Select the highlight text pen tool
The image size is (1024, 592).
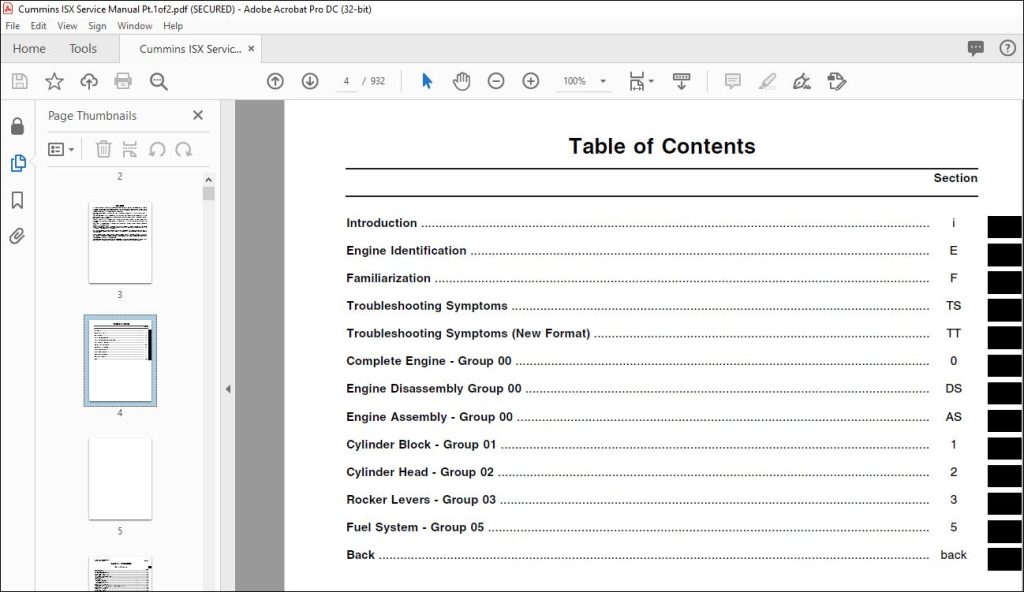(767, 81)
